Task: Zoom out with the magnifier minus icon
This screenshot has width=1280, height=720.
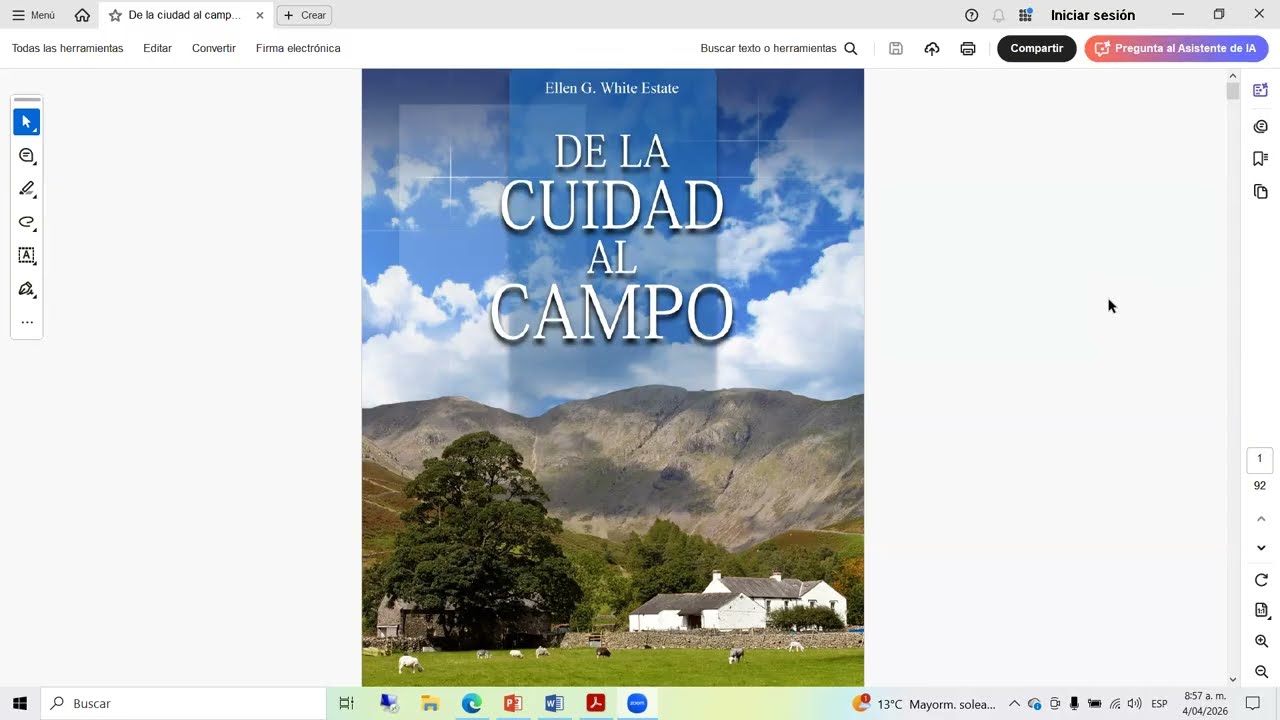Action: pyautogui.click(x=1261, y=672)
